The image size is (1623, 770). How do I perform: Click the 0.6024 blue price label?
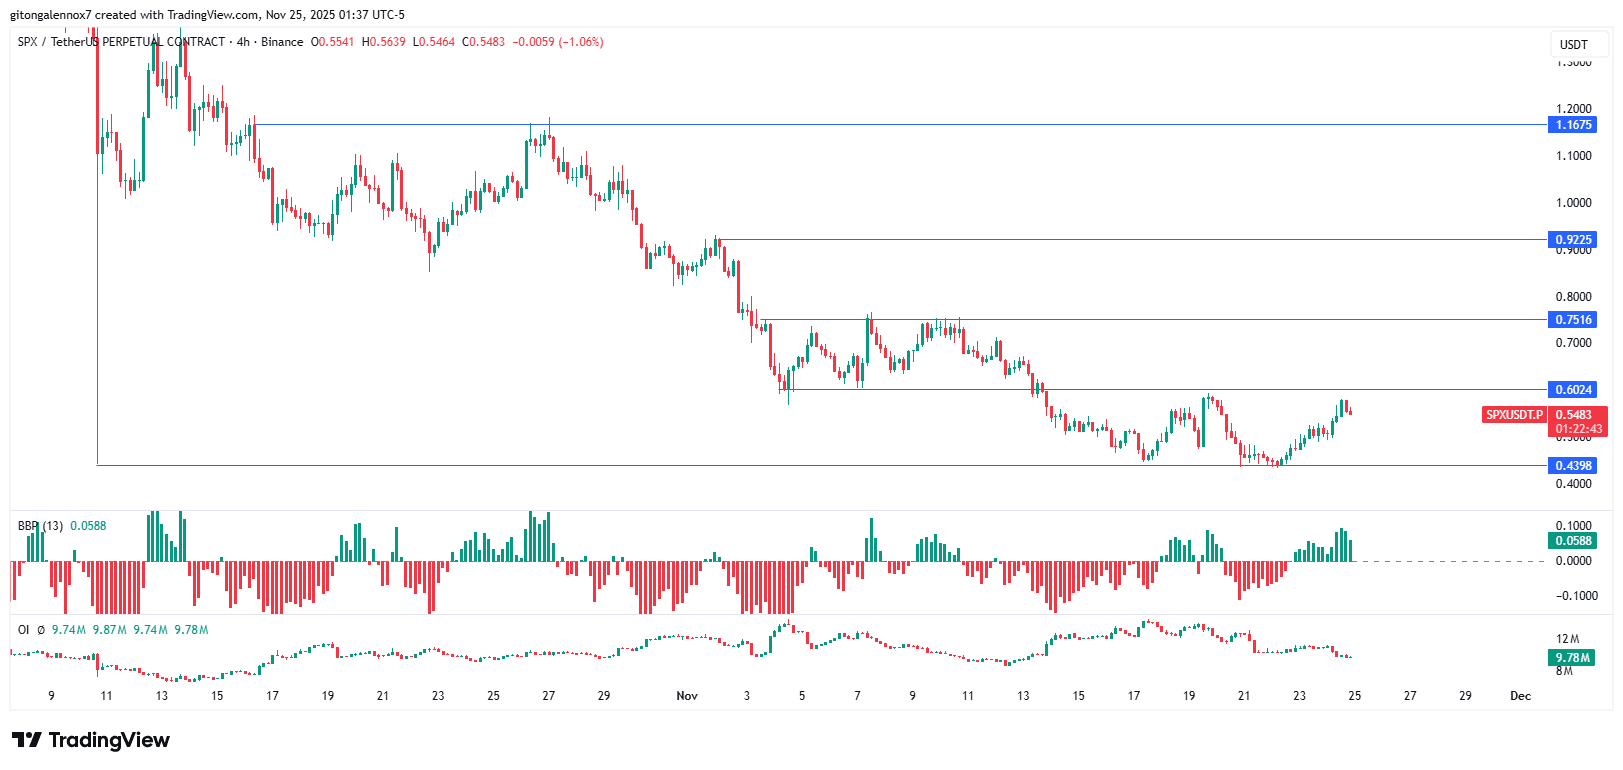[1573, 390]
